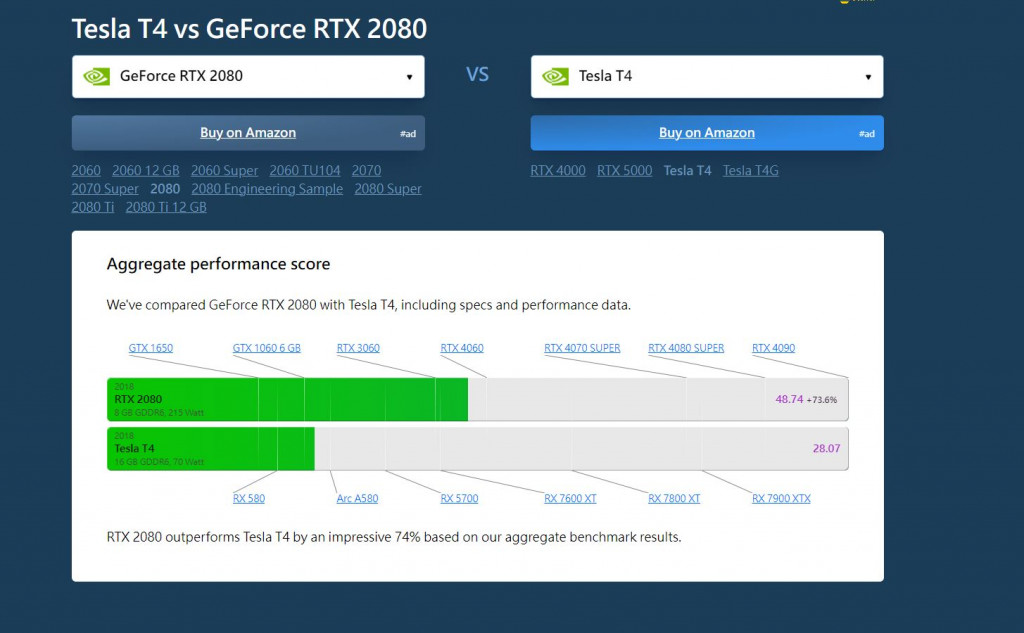Open the RTX 4090 chart link

pos(773,348)
